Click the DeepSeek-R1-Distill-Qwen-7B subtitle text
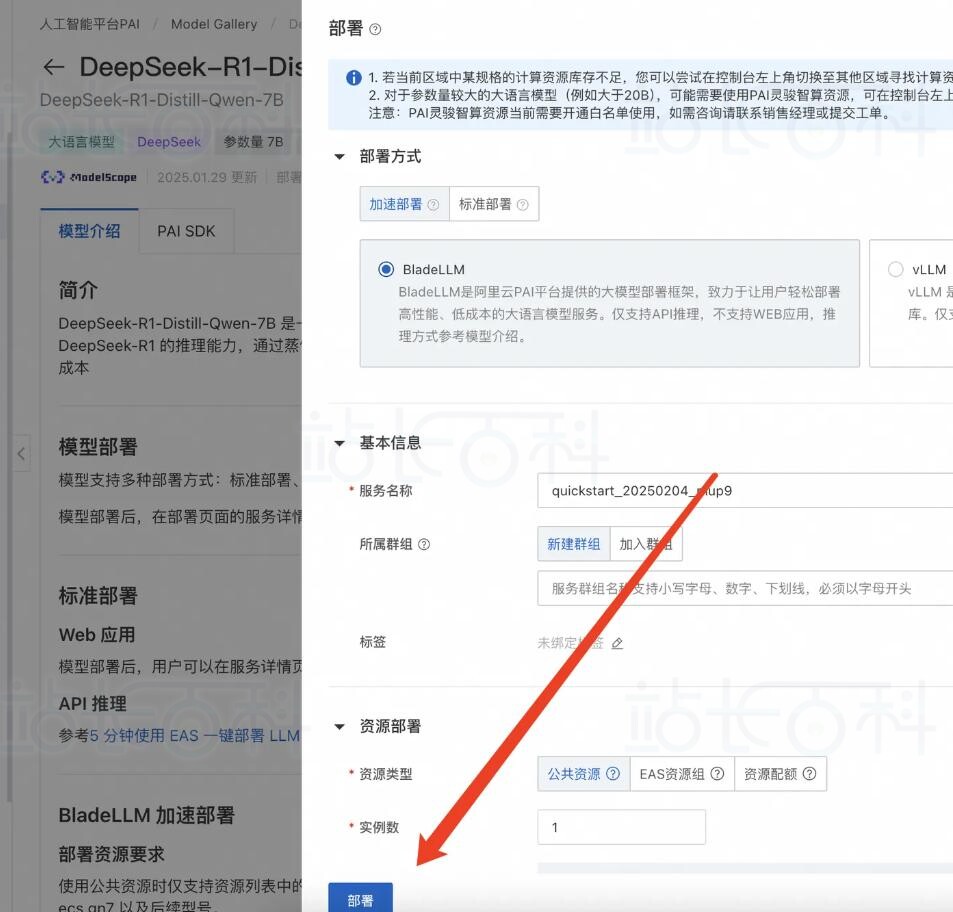 162,100
